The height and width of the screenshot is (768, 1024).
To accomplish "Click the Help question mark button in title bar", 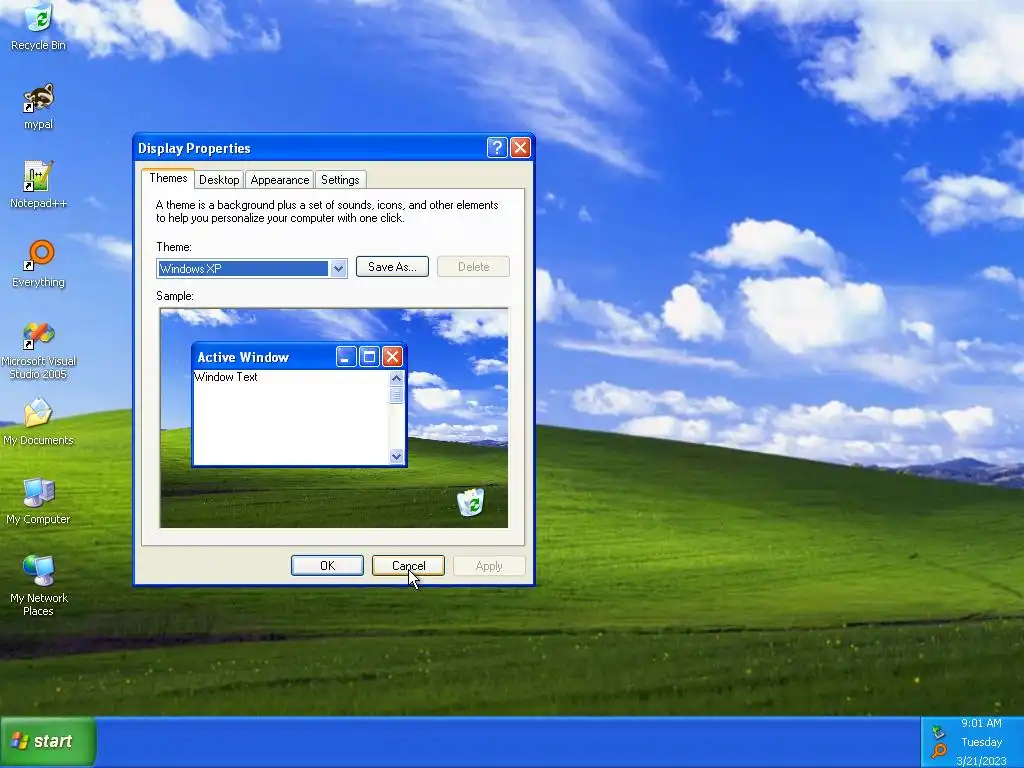I will pos(497,148).
